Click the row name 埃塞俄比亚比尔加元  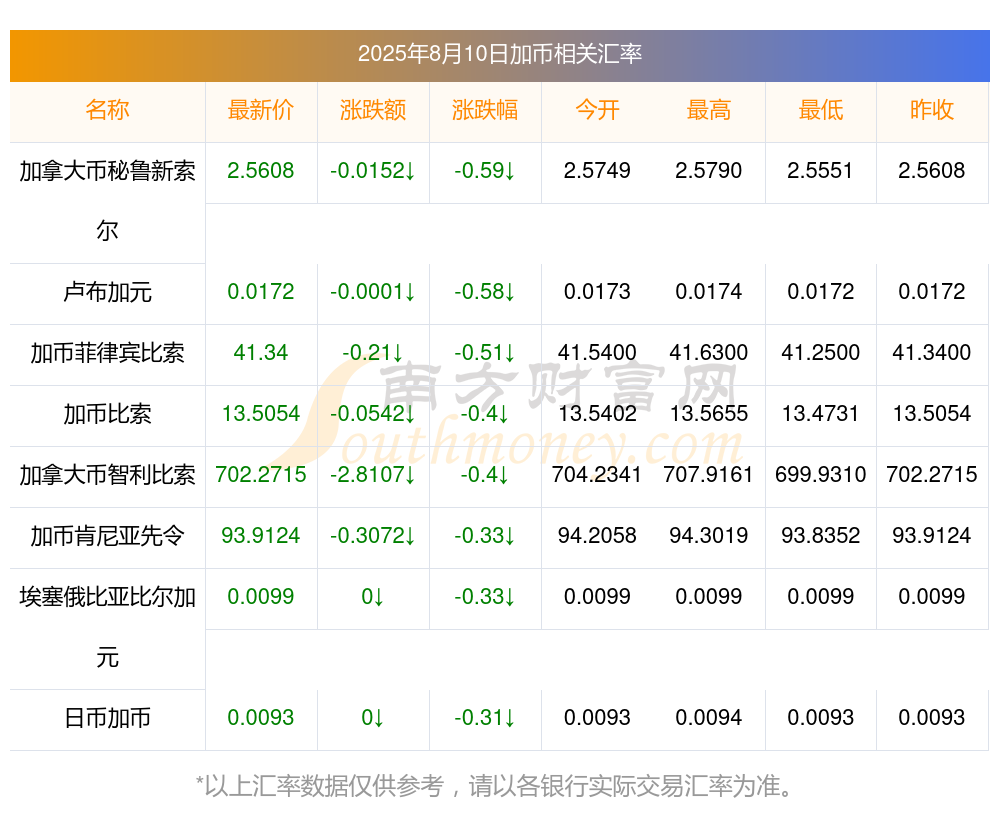click(x=107, y=627)
